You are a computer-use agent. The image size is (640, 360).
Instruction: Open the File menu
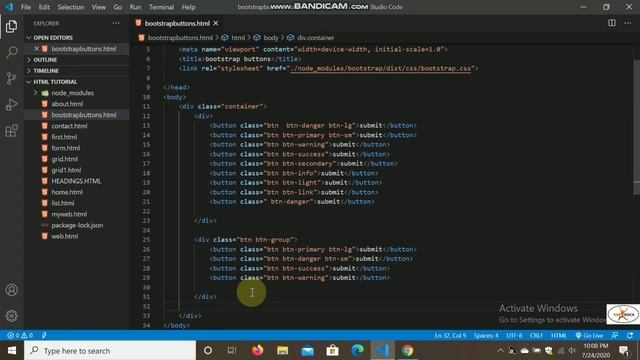pyautogui.click(x=26, y=7)
